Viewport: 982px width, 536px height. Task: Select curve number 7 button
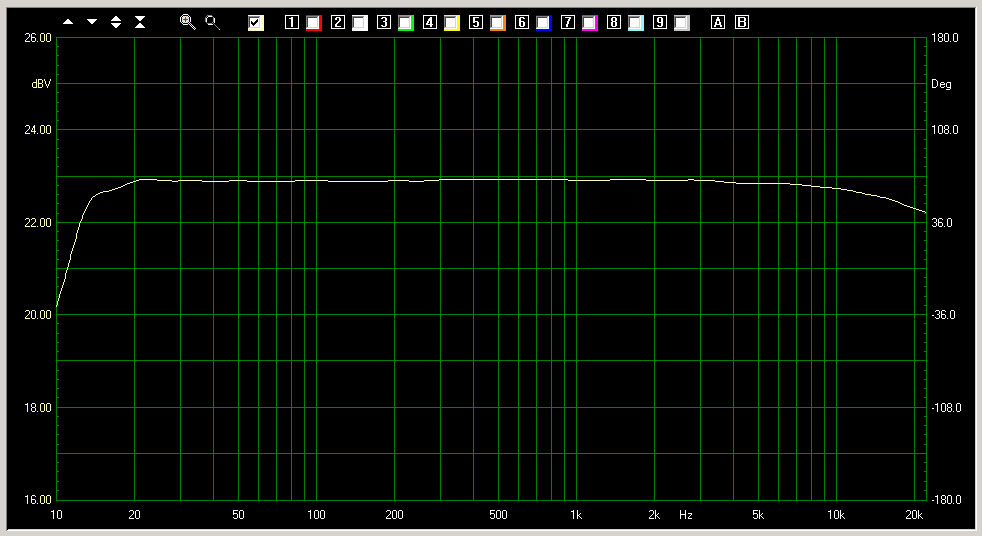pos(568,23)
